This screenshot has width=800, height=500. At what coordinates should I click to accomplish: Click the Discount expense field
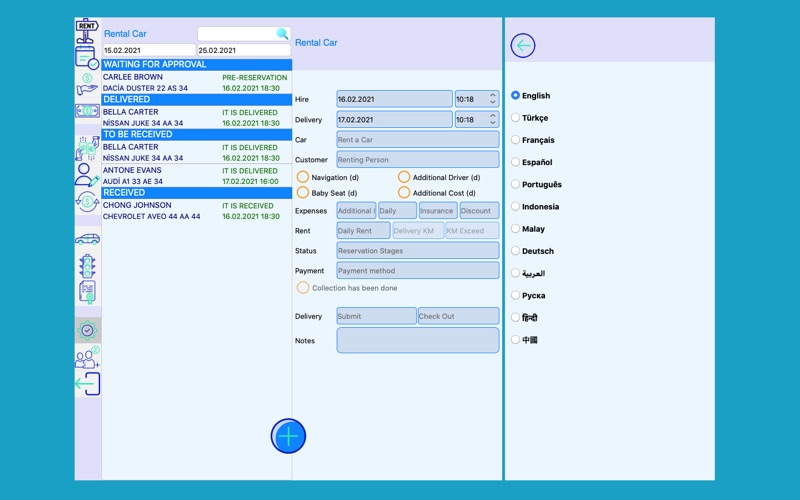click(x=479, y=210)
